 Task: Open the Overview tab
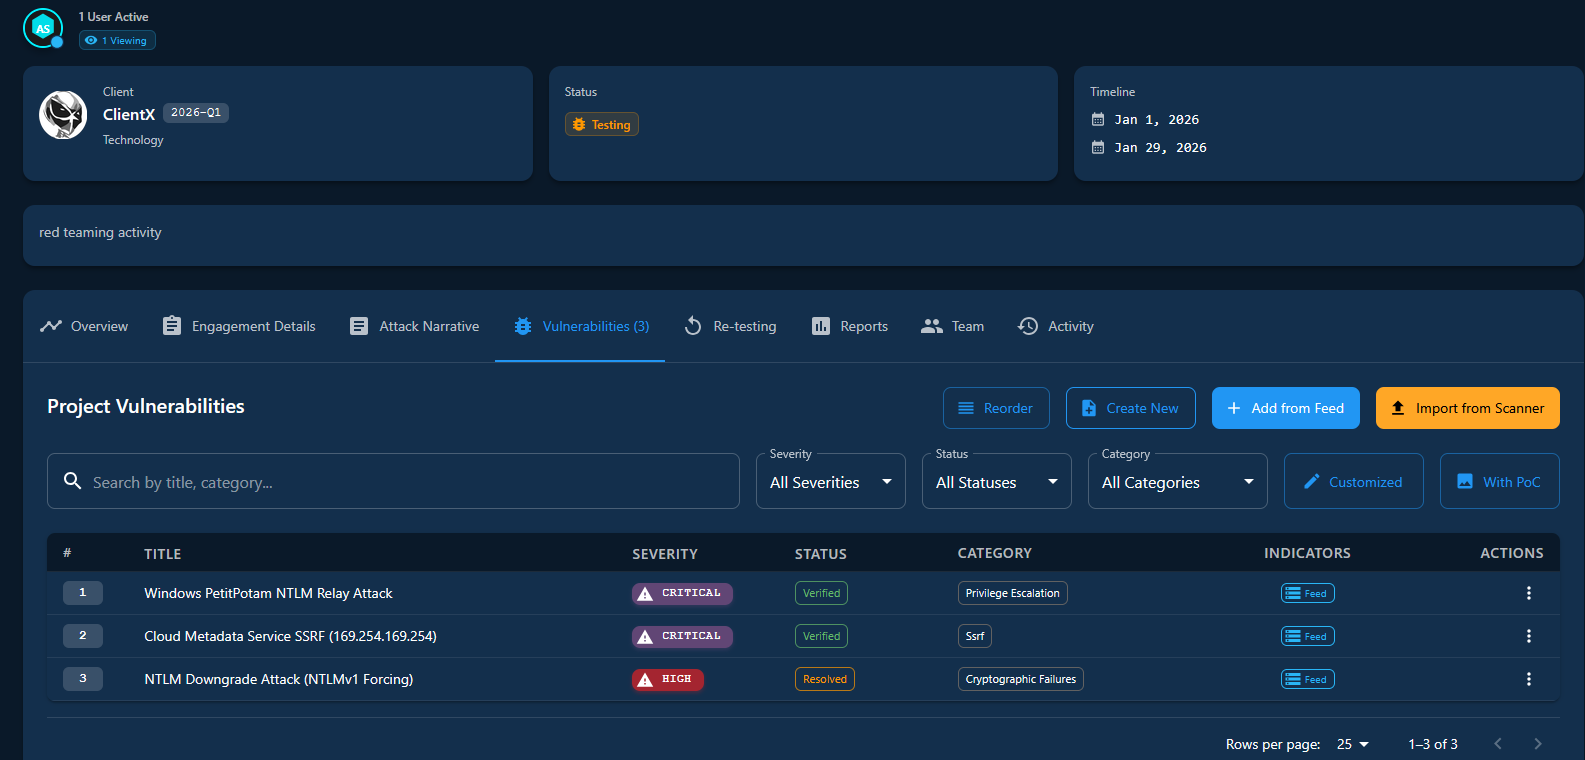(x=84, y=326)
